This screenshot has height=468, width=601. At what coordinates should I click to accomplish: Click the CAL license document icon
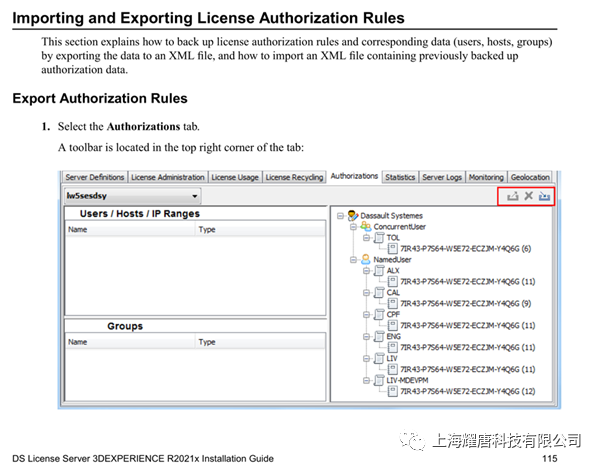(x=379, y=292)
